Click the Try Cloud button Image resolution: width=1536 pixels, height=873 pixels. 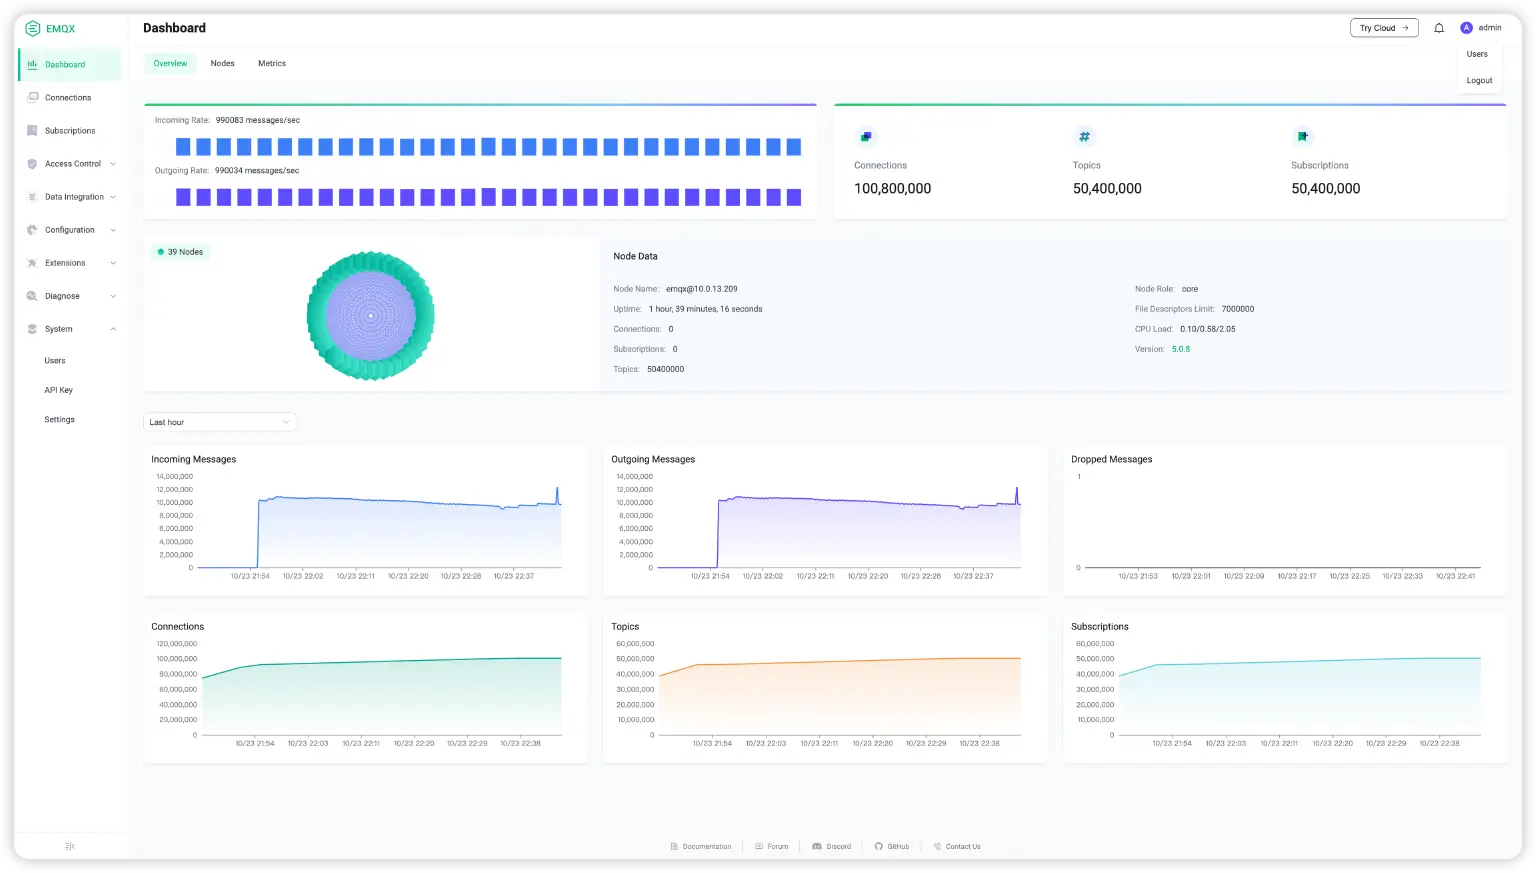[1384, 27]
